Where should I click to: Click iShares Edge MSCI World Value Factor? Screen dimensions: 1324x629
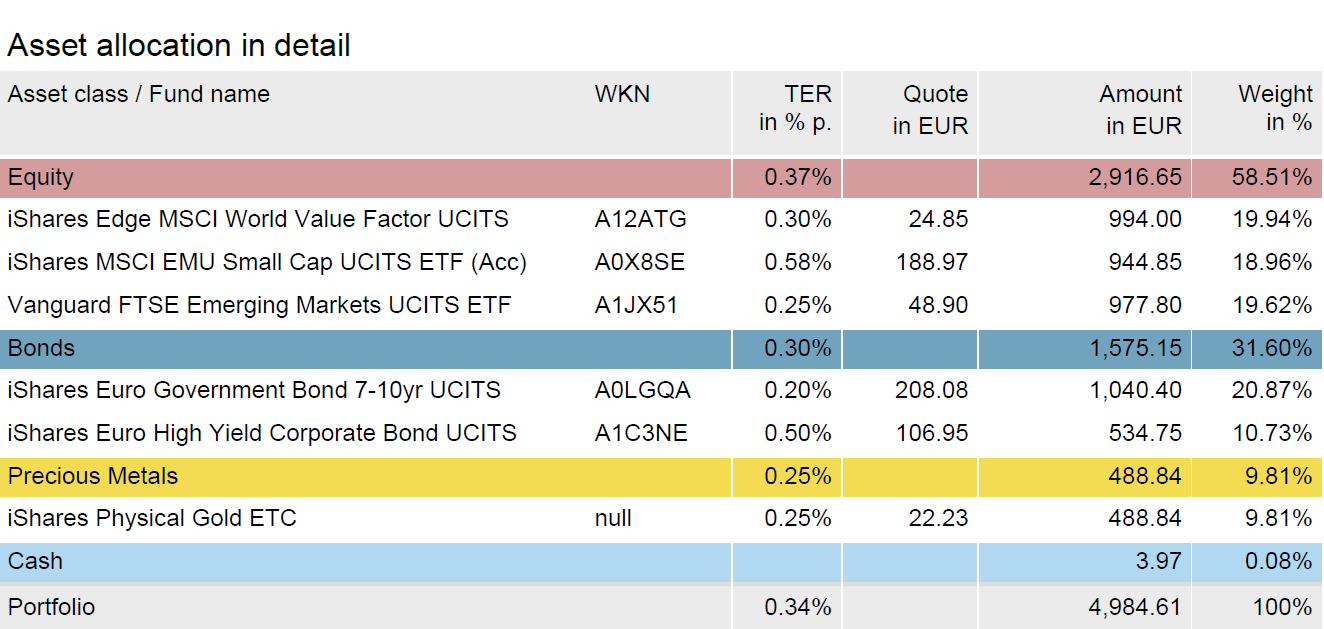point(258,219)
